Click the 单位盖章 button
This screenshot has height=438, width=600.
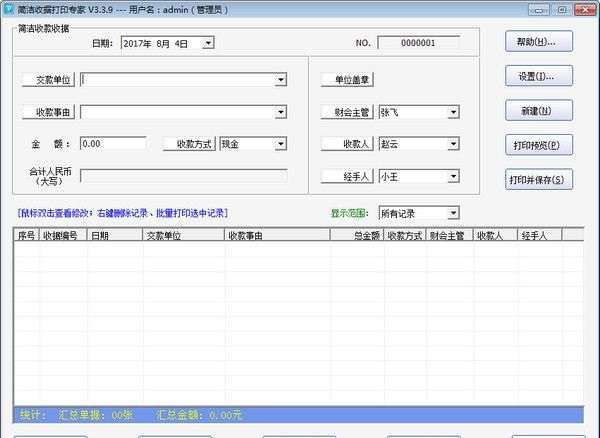(347, 80)
